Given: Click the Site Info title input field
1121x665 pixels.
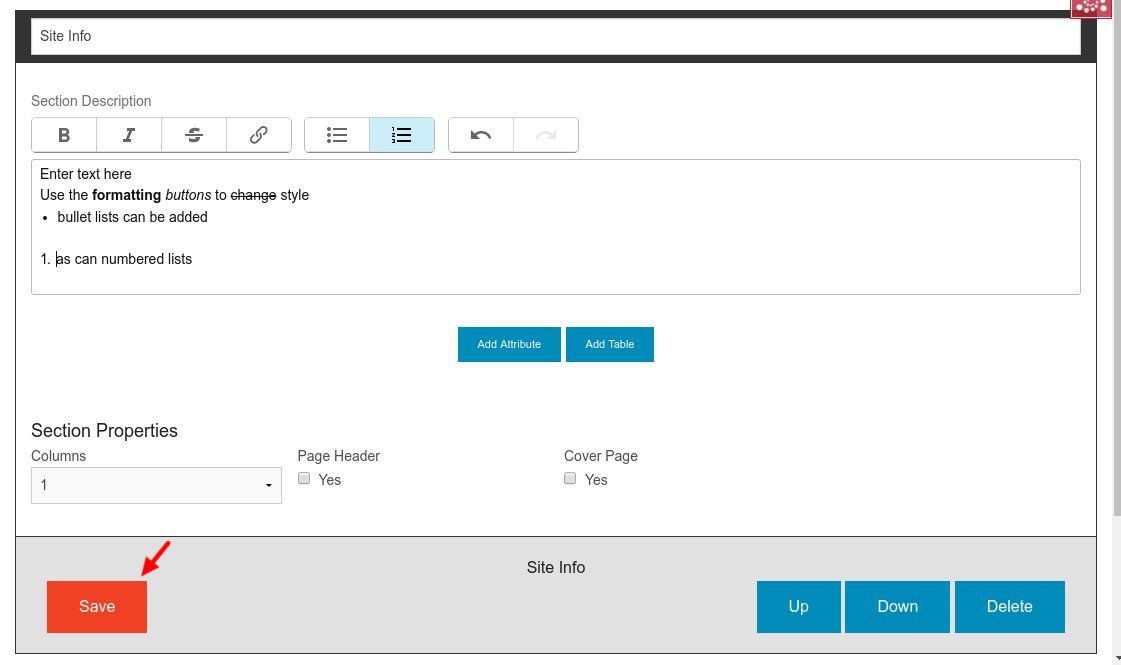Looking at the screenshot, I should [555, 36].
